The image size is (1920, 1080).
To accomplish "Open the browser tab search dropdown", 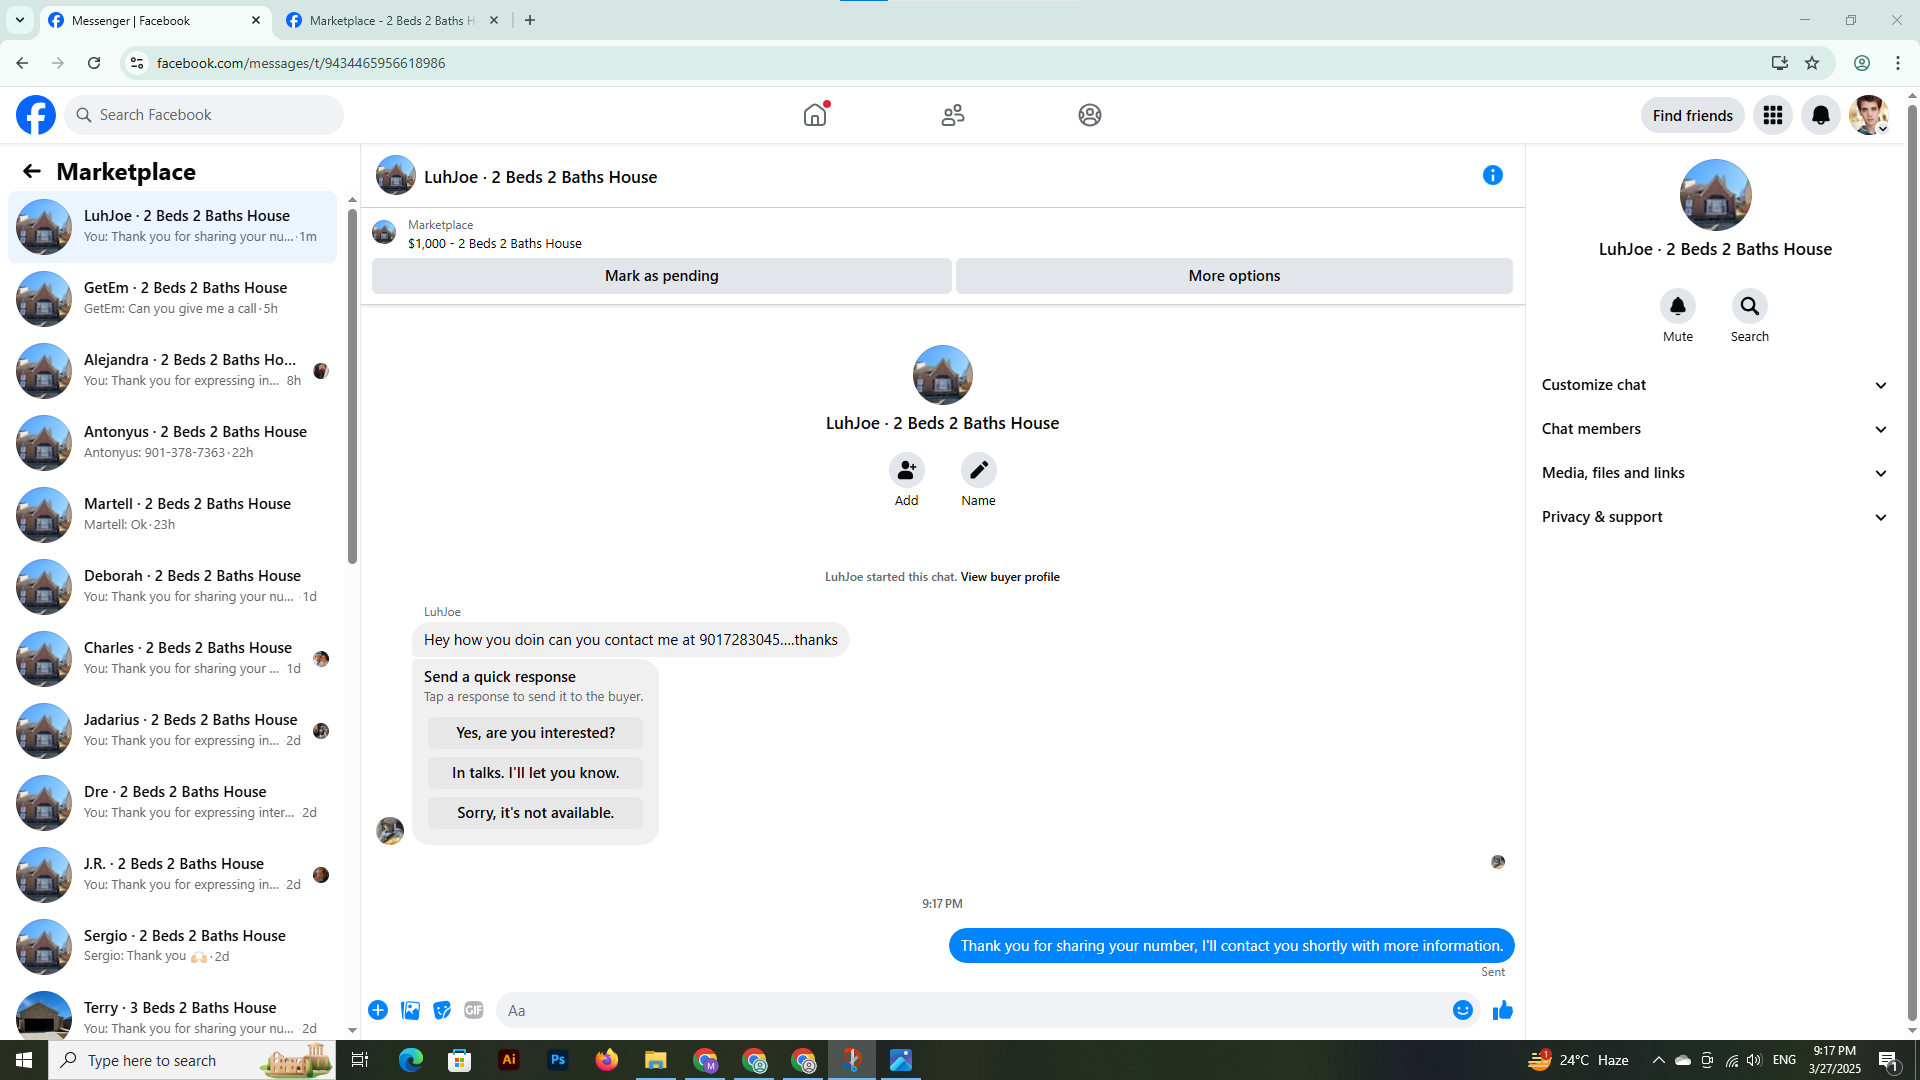I will tap(20, 20).
